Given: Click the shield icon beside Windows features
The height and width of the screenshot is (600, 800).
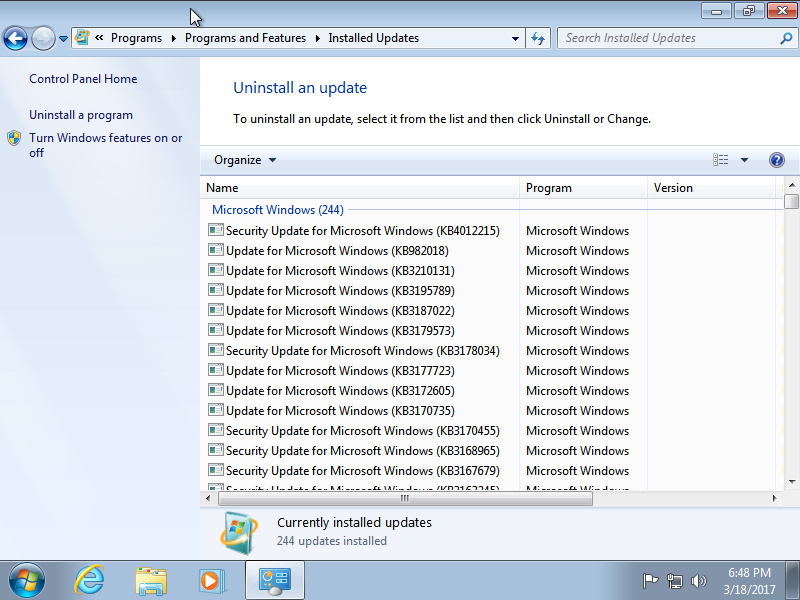Looking at the screenshot, I should coord(14,138).
